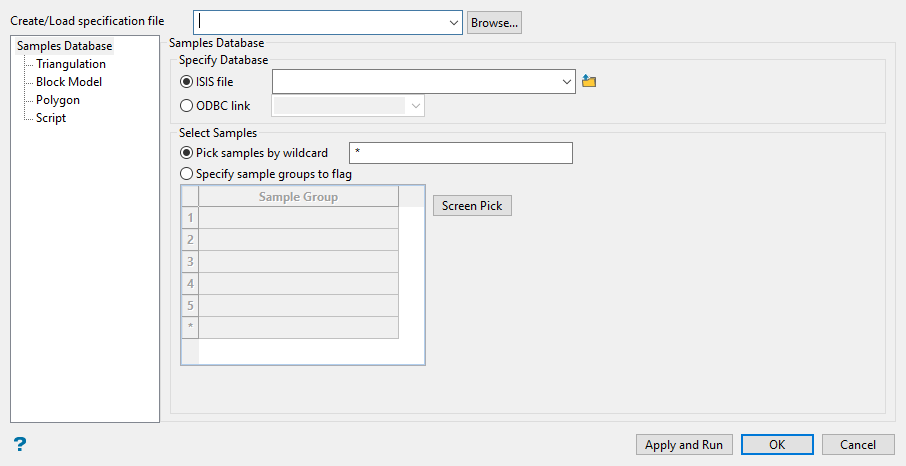Open the ODBC link dropdown
Image resolution: width=906 pixels, height=466 pixels.
[x=415, y=106]
